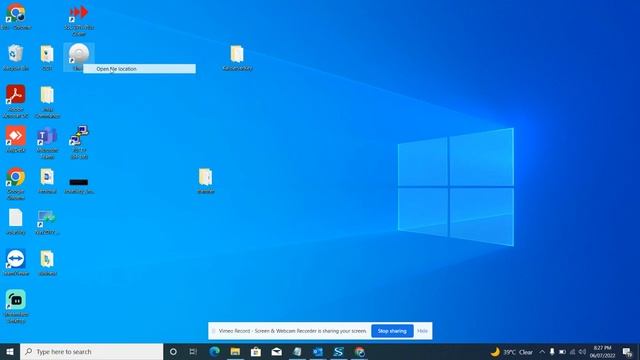Open the Mail app from the taskbar
This screenshot has height=360, width=640.
pos(277,352)
